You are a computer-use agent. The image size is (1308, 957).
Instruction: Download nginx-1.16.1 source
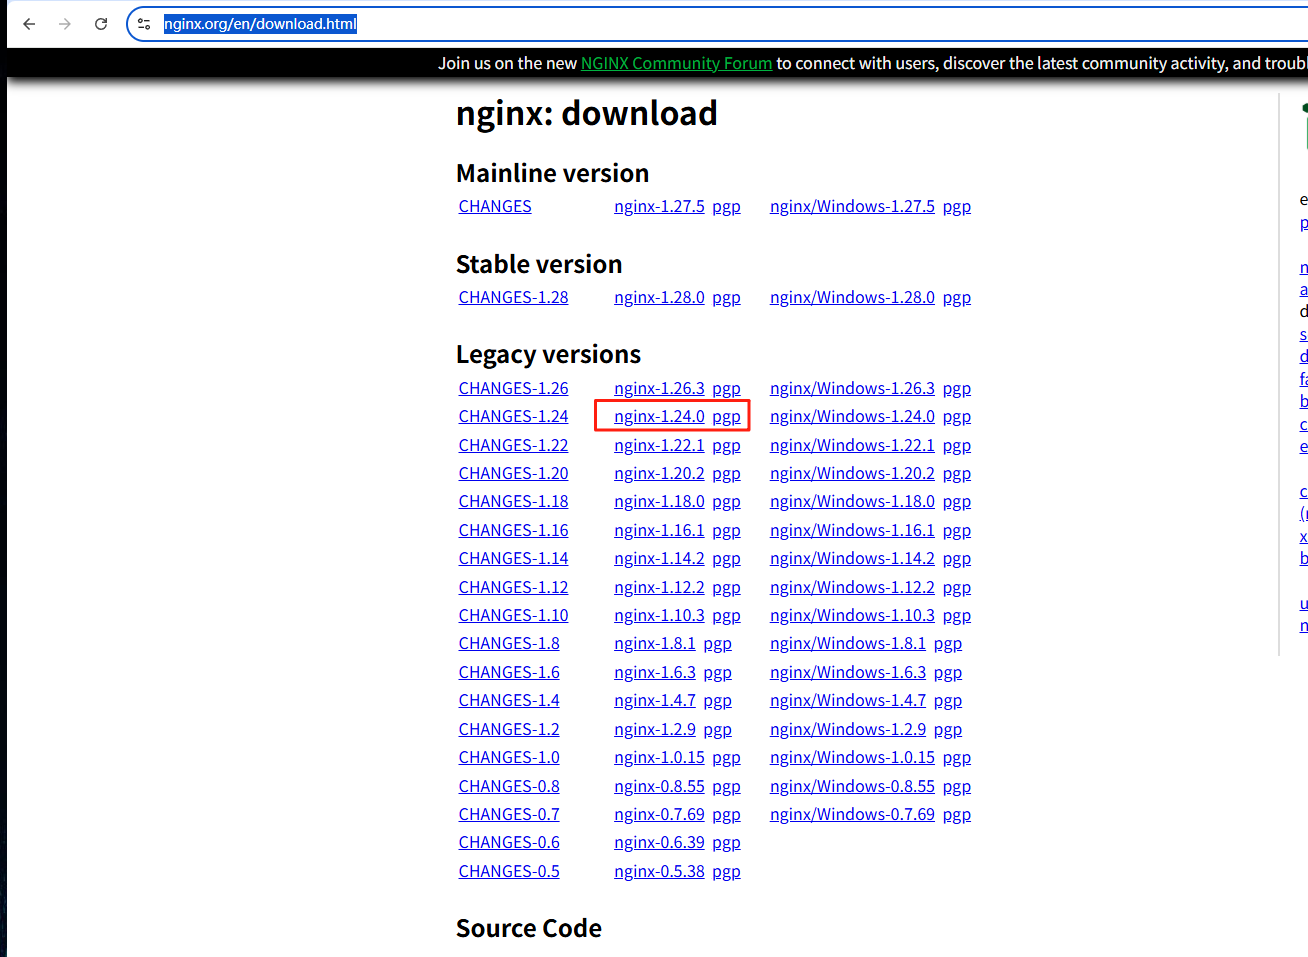(x=659, y=530)
